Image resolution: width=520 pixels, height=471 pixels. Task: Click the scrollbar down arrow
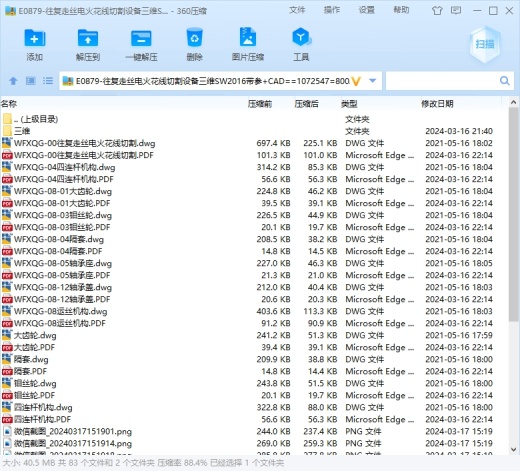[x=513, y=449]
